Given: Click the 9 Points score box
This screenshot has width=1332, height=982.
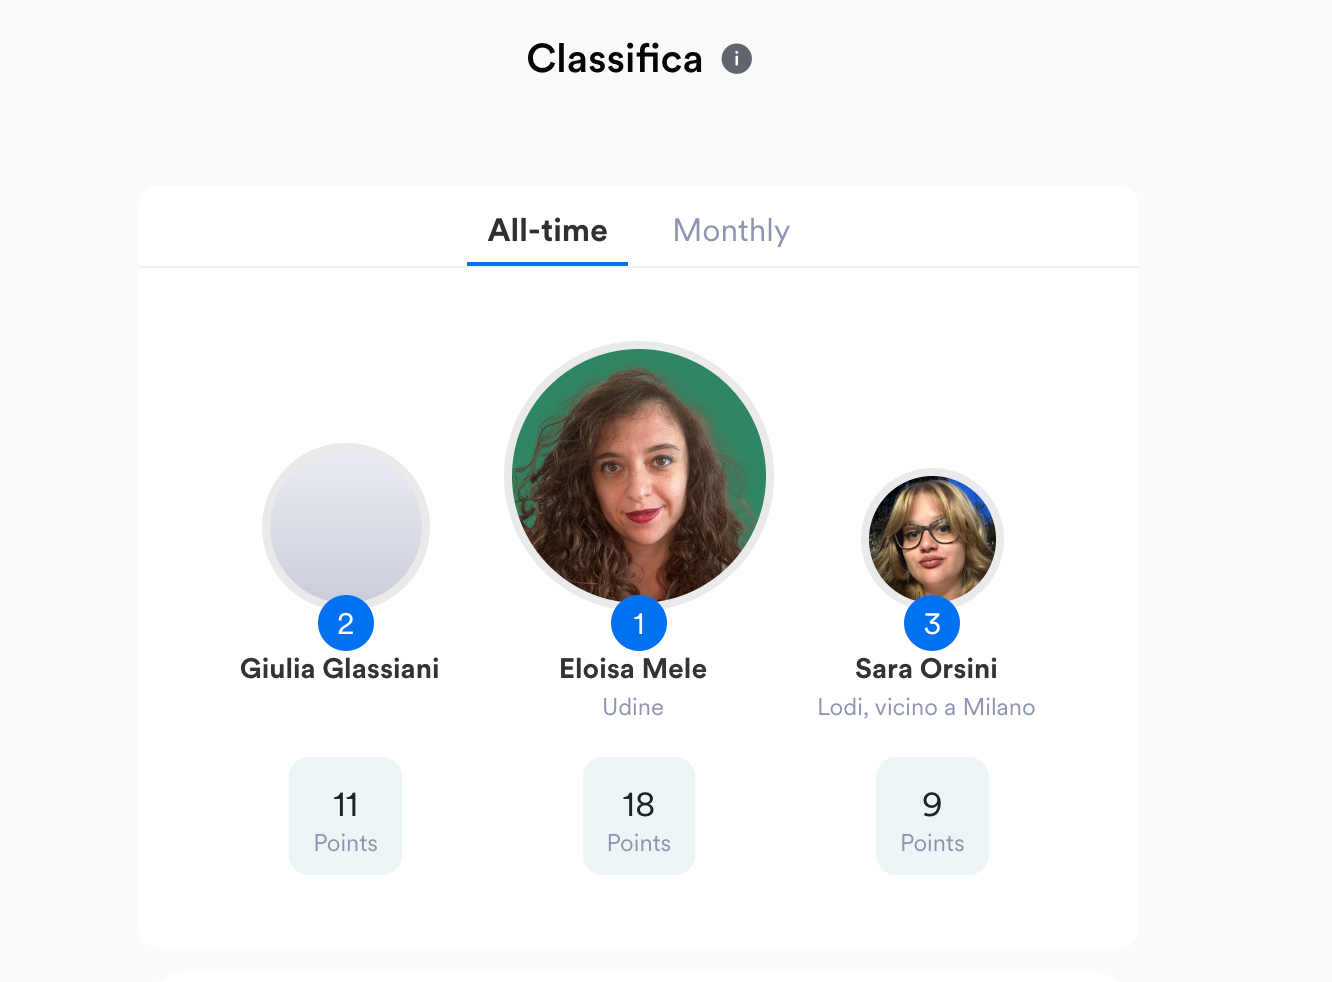Looking at the screenshot, I should coord(932,816).
